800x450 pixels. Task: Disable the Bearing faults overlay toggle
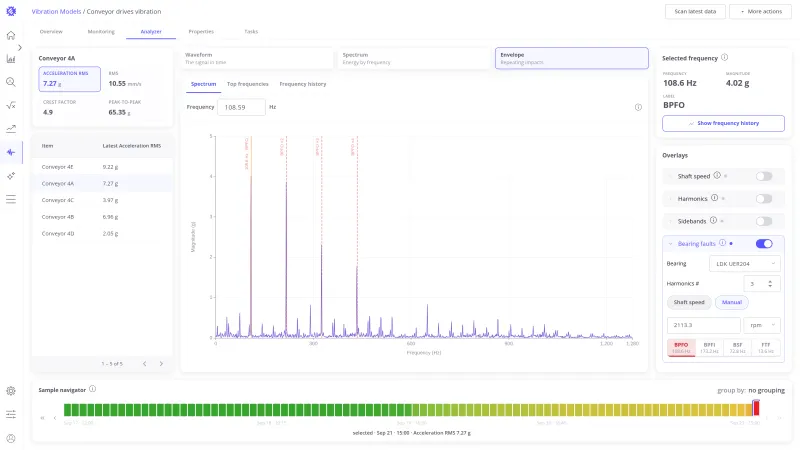(x=764, y=243)
